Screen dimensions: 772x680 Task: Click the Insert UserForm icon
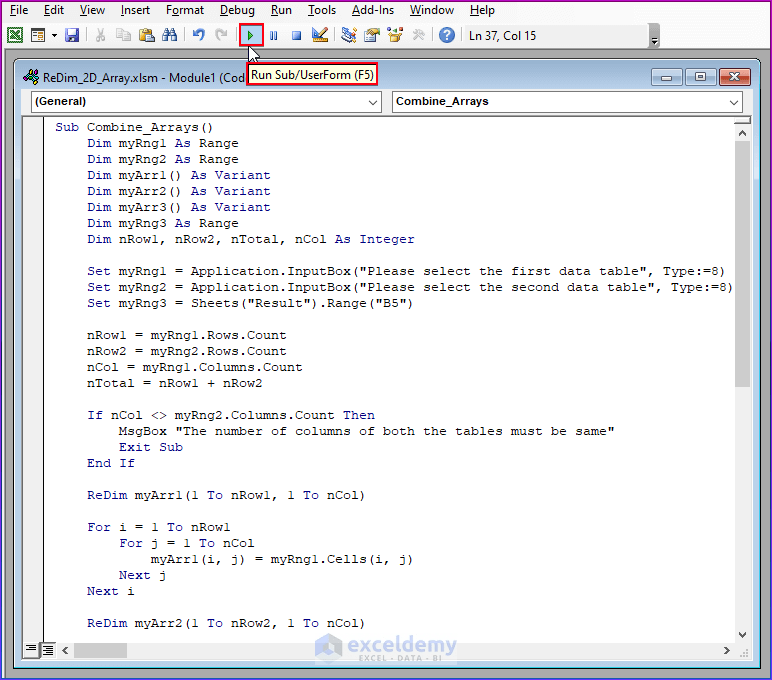(x=38, y=35)
